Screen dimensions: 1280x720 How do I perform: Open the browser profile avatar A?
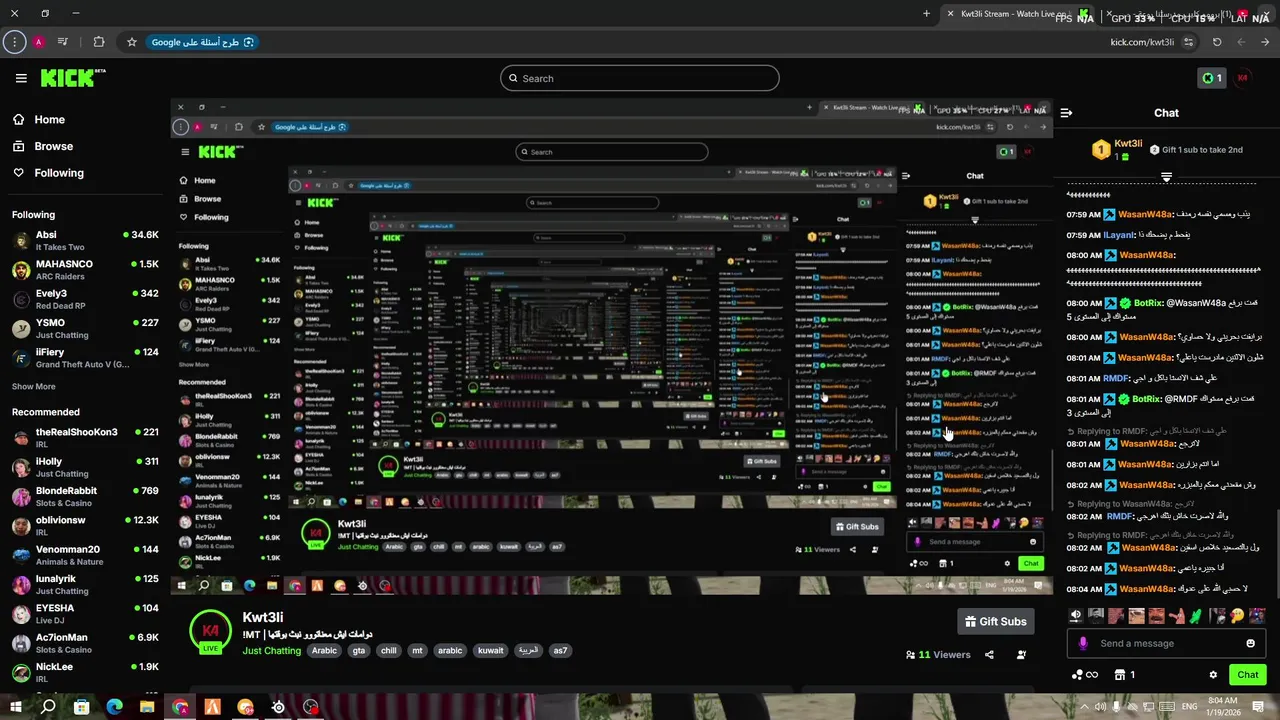tap(38, 42)
